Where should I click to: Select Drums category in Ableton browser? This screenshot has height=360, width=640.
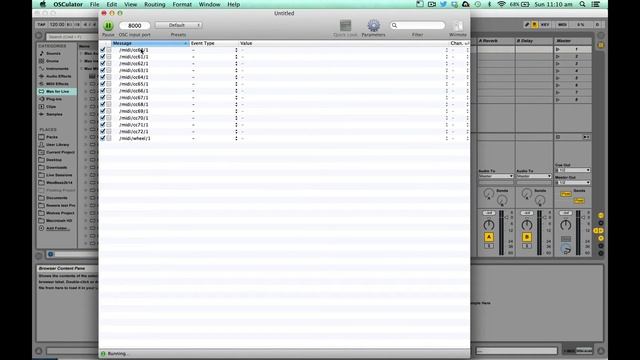point(52,61)
